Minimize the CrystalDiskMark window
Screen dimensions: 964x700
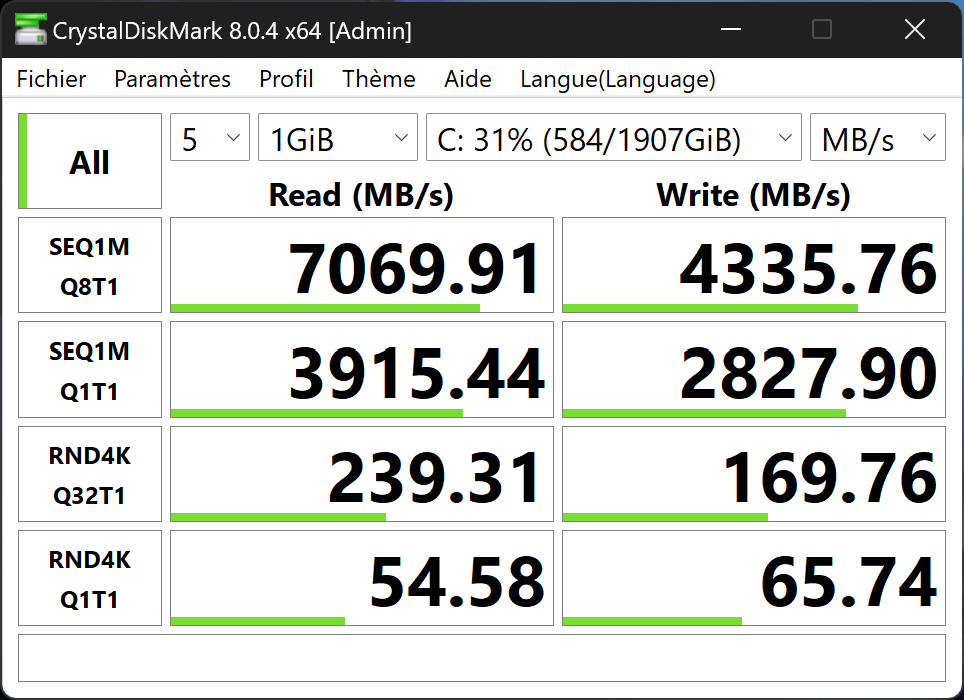tap(730, 30)
